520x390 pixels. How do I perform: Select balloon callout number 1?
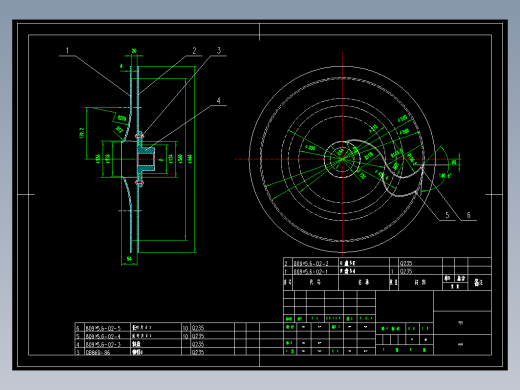(67, 51)
